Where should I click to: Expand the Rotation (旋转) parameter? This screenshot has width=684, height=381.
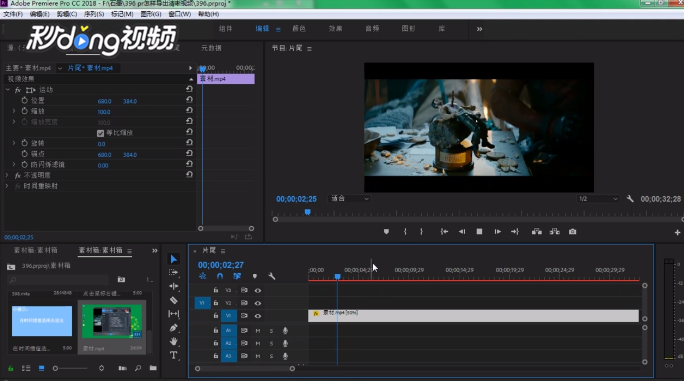pos(14,143)
